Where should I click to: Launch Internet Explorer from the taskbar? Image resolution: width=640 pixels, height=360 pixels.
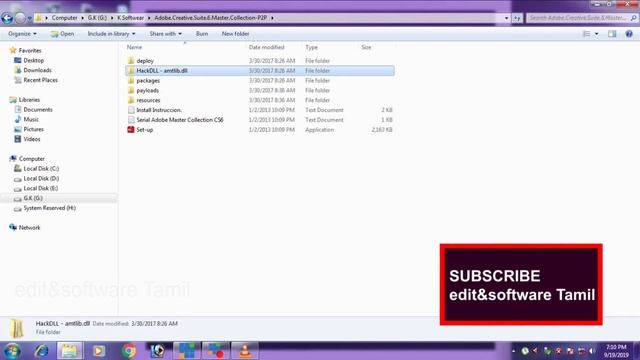pyautogui.click(x=41, y=351)
